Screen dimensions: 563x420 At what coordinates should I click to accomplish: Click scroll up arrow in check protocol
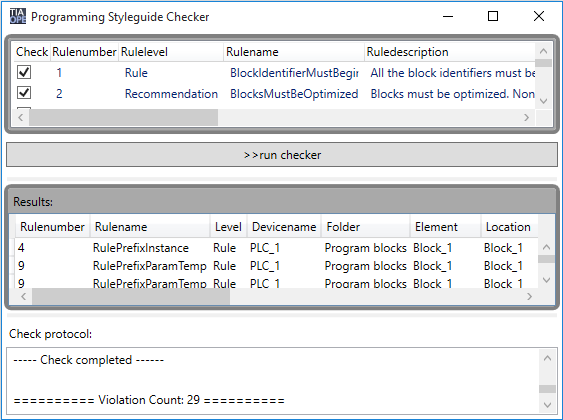(548, 358)
